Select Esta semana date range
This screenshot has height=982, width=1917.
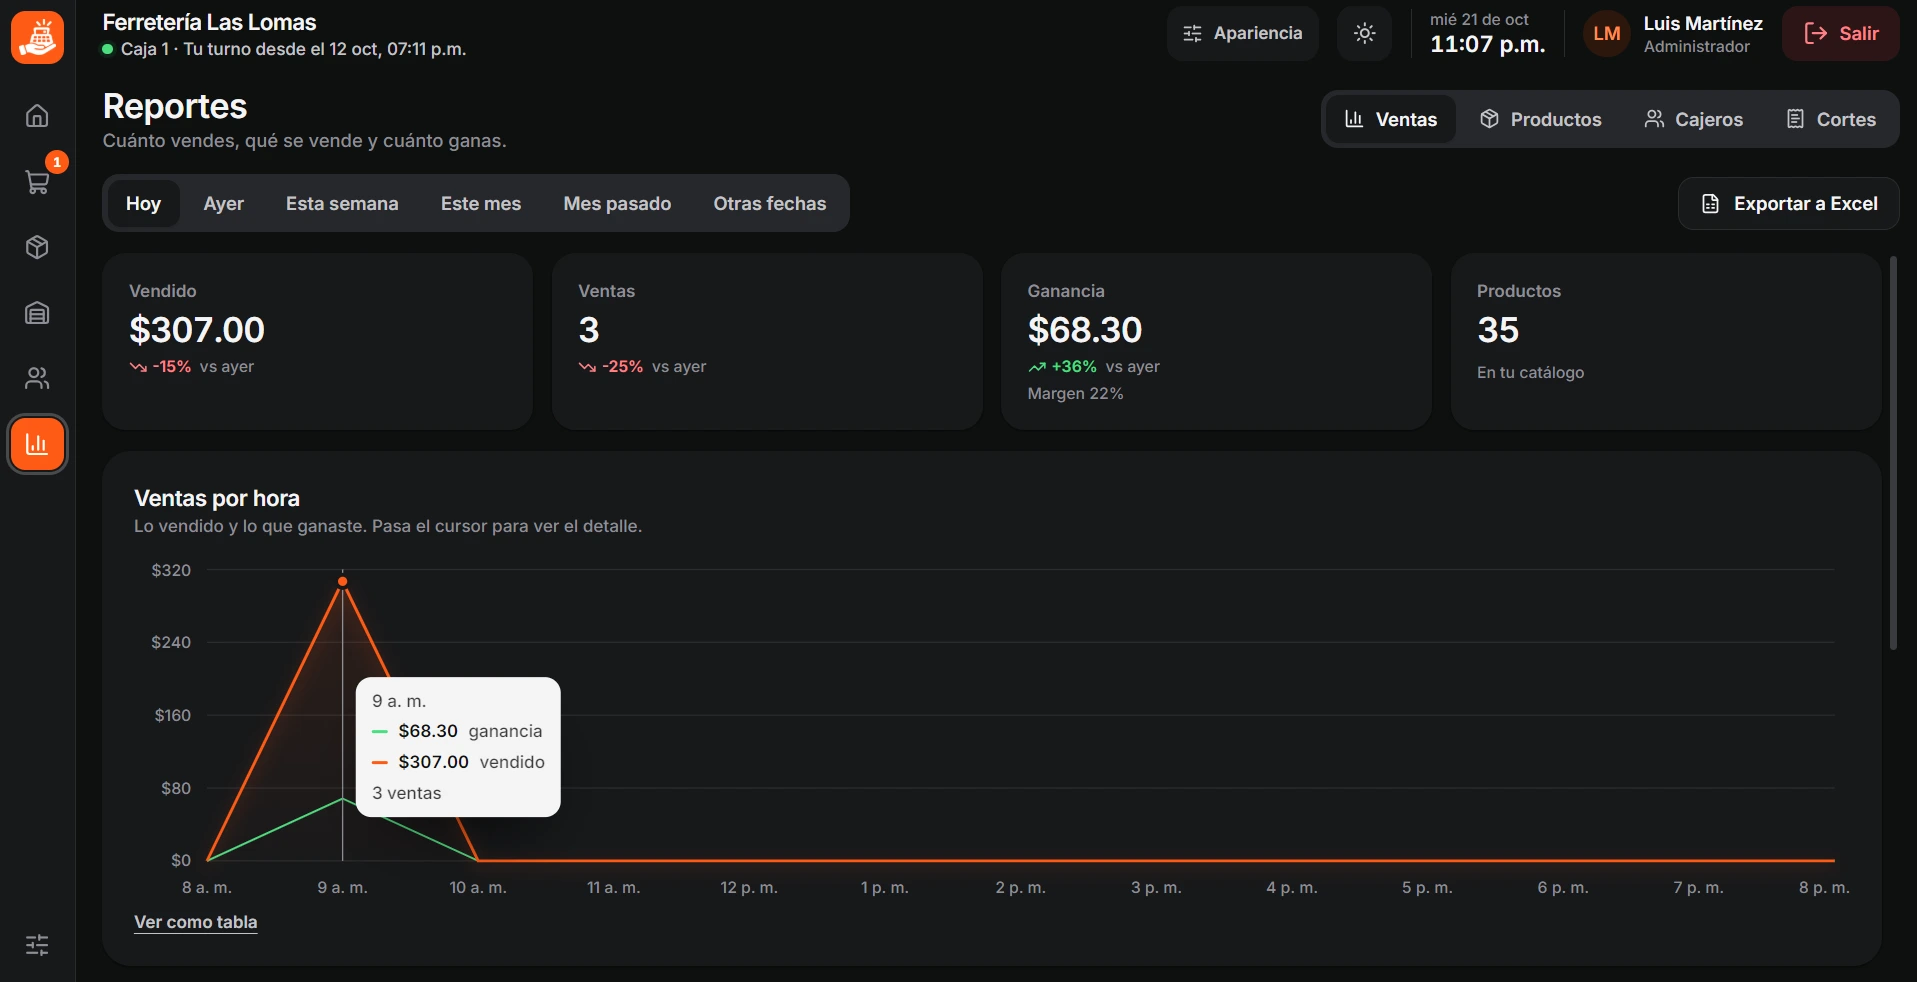[342, 203]
